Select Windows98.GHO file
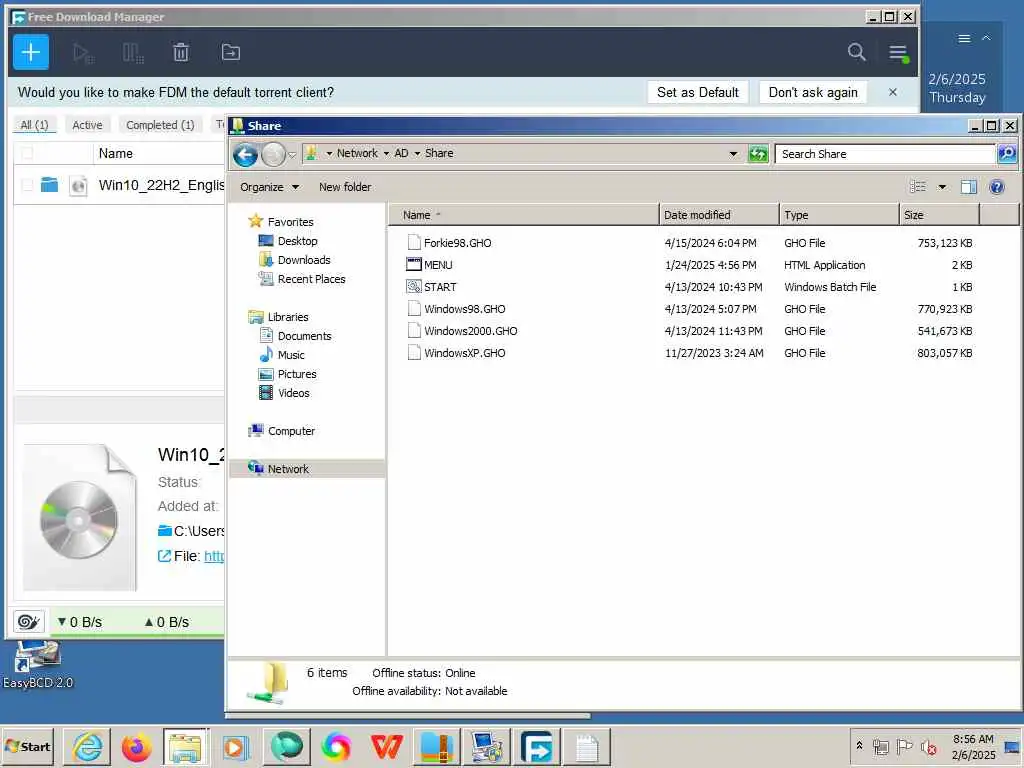The image size is (1024, 768). coord(464,309)
